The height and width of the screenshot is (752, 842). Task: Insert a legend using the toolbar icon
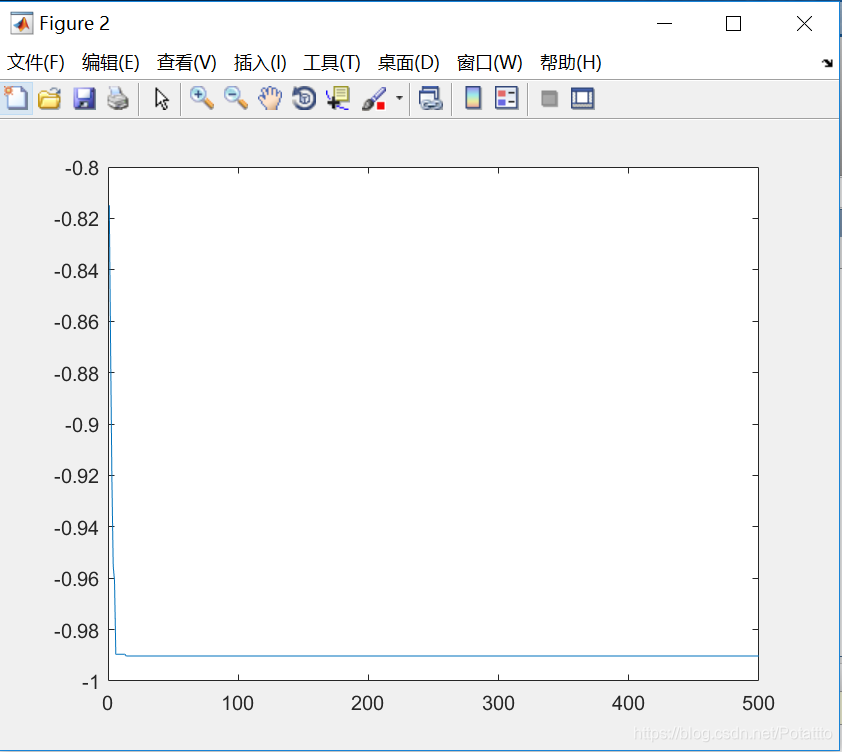point(506,99)
